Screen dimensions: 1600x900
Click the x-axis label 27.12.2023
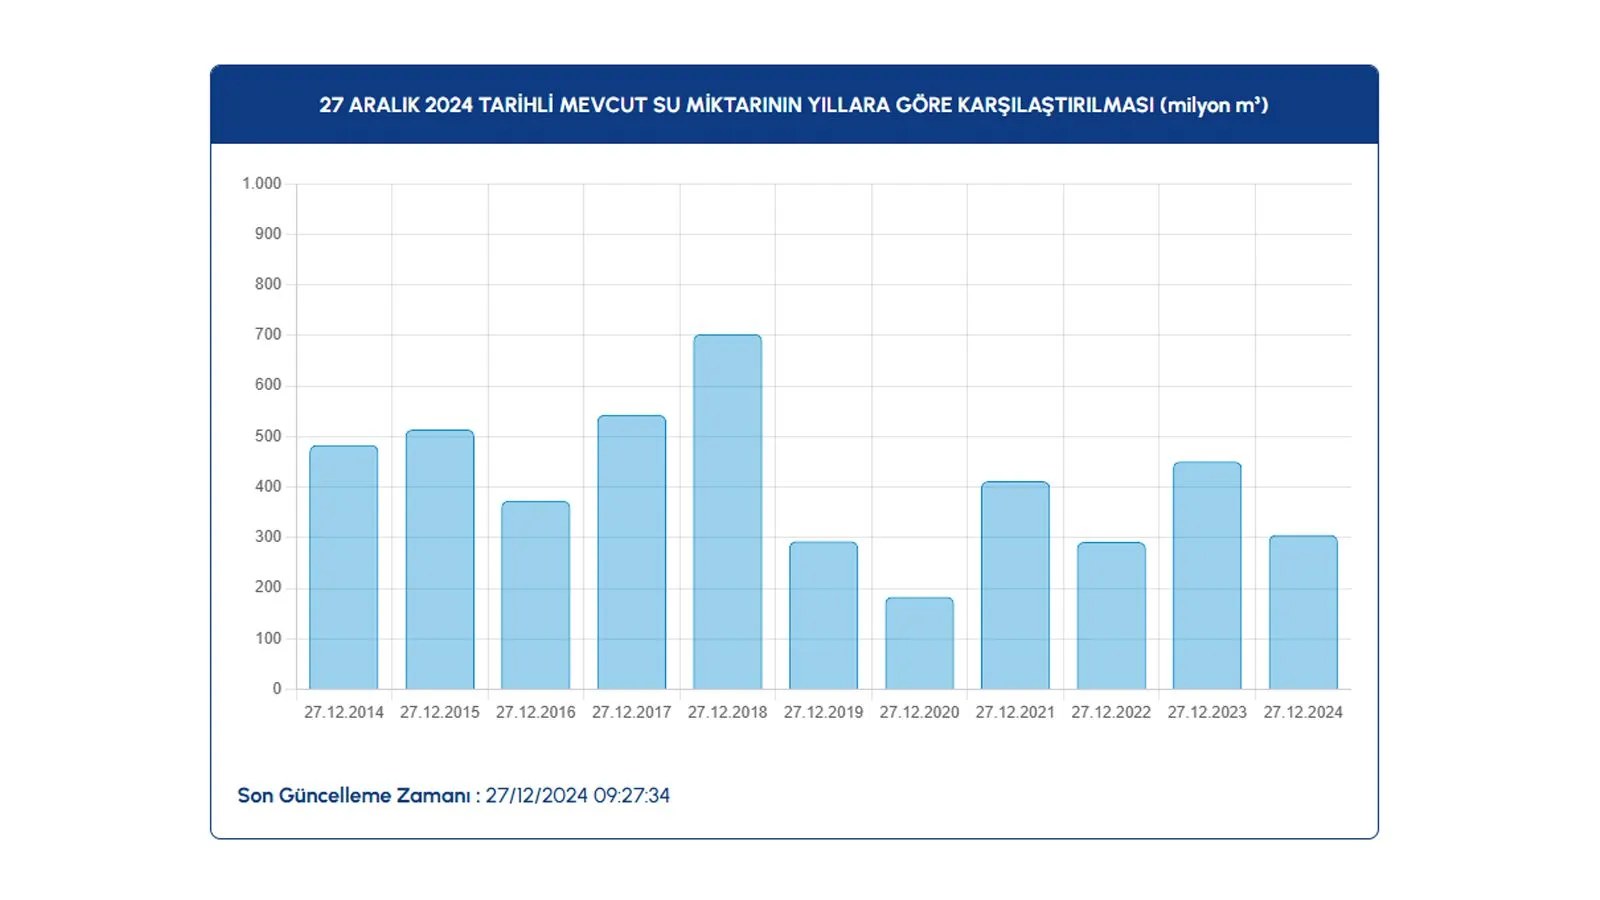click(1207, 712)
